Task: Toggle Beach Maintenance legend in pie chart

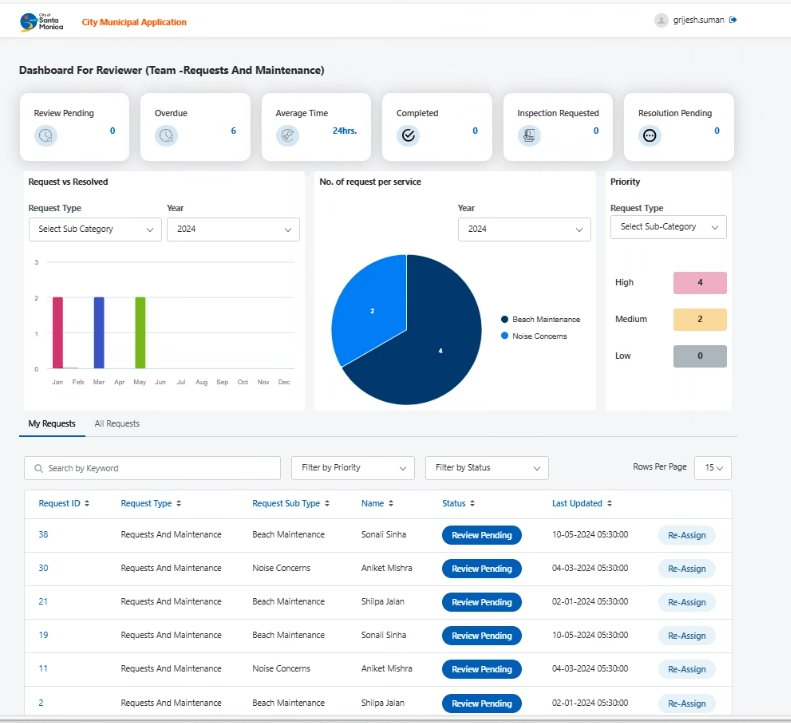Action: point(540,319)
